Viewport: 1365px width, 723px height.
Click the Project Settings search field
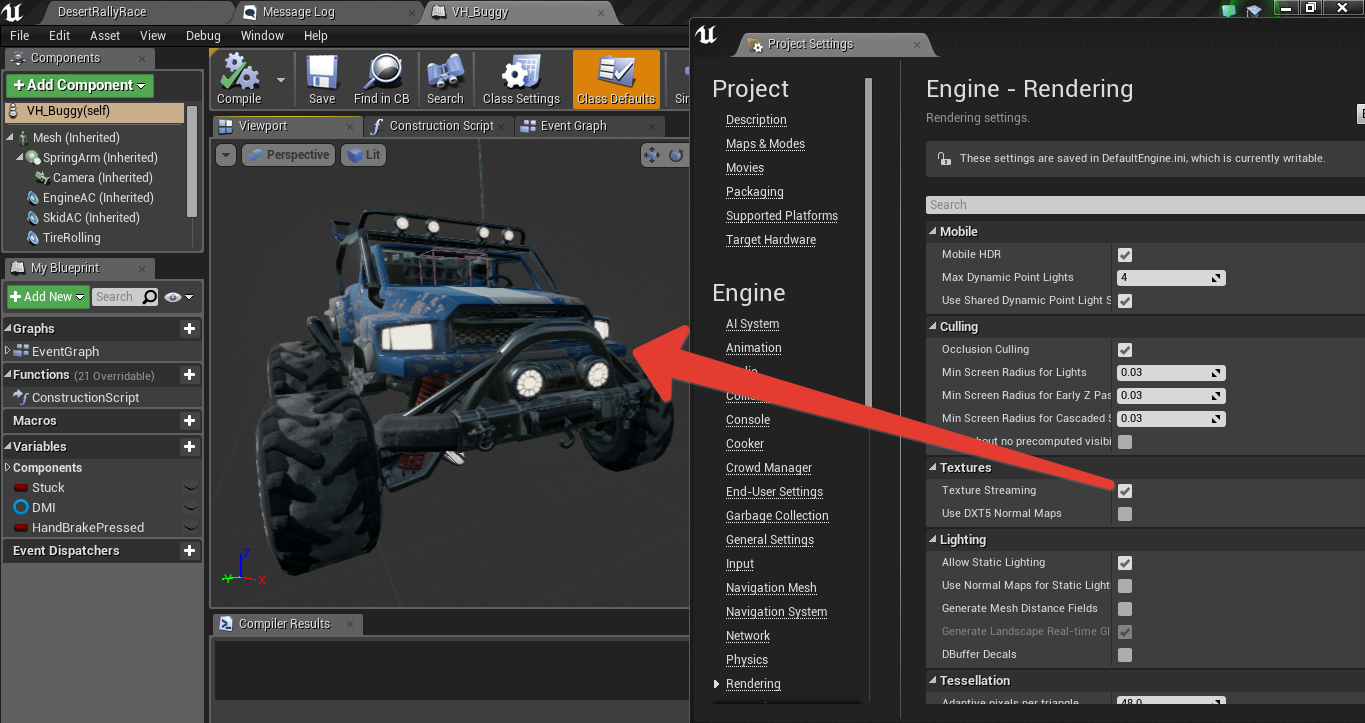click(1145, 205)
